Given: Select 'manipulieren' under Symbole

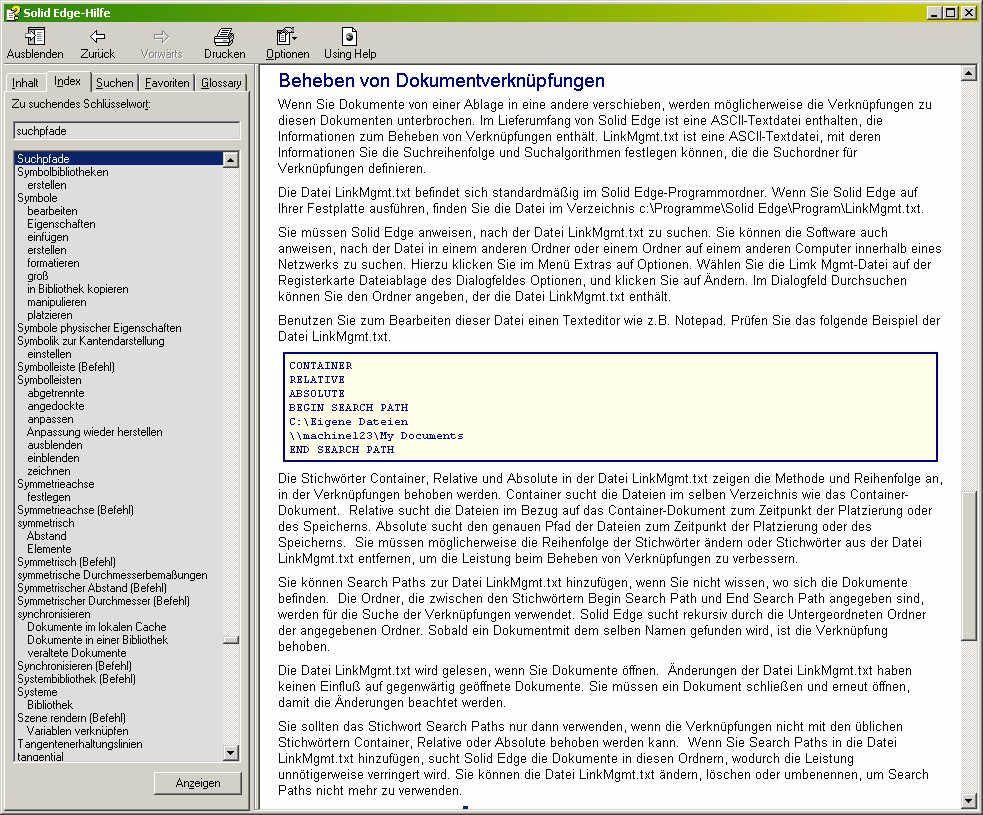Looking at the screenshot, I should pos(57,302).
